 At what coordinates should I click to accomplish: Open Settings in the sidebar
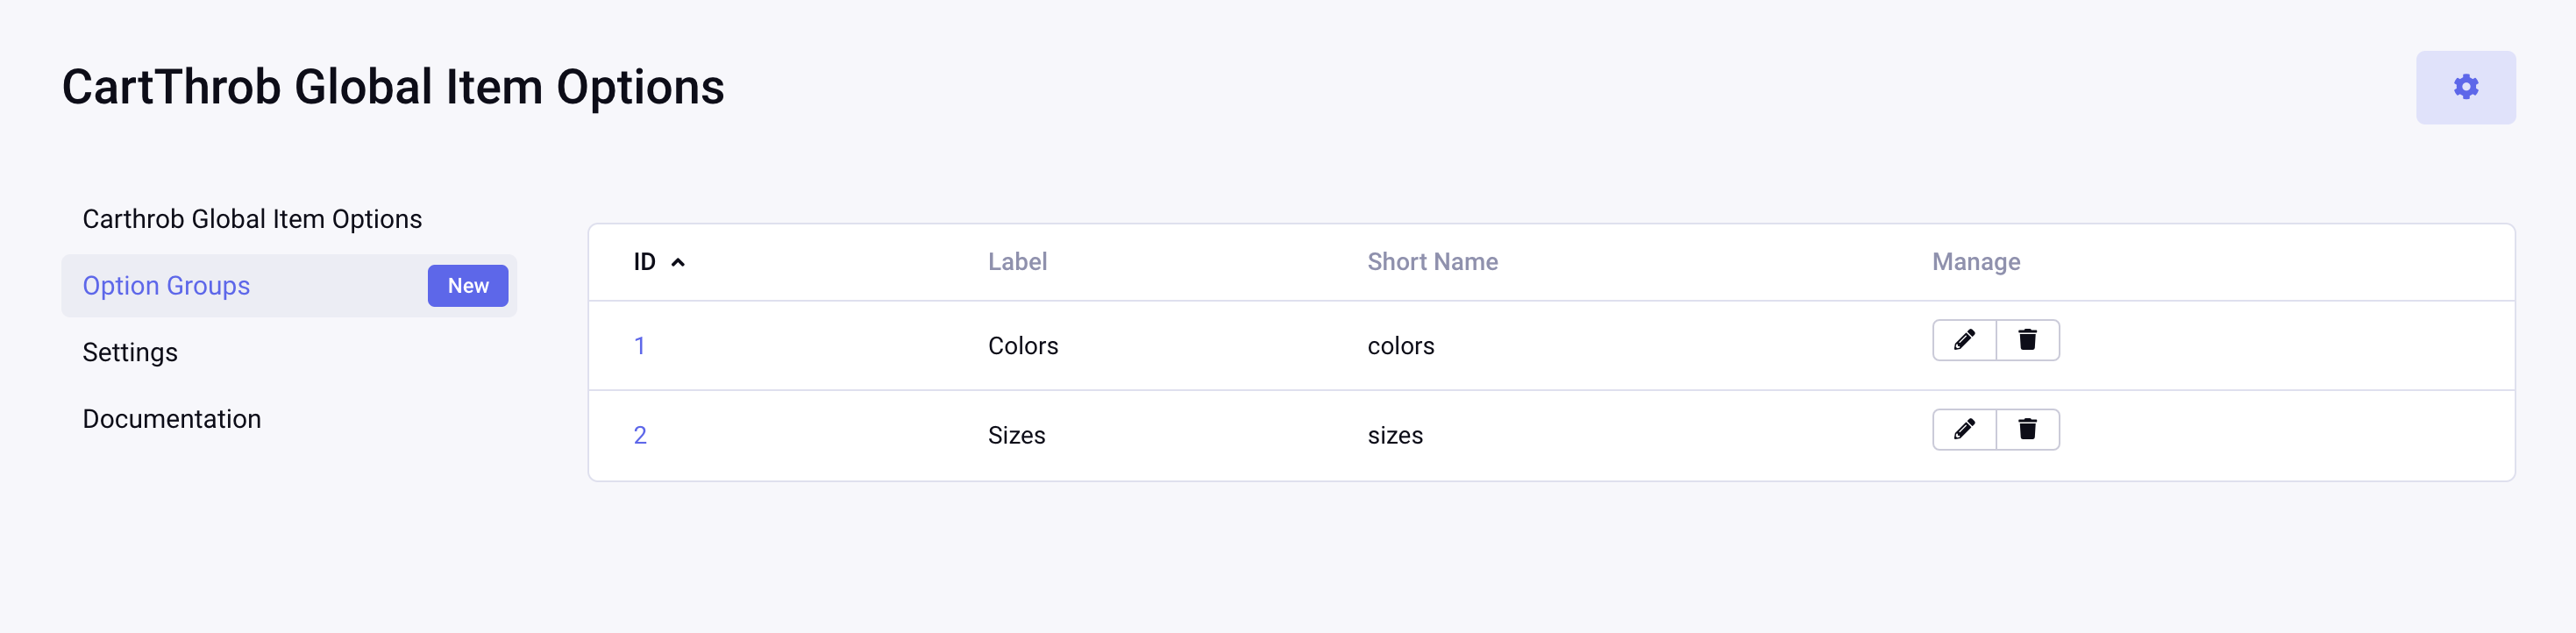point(130,352)
